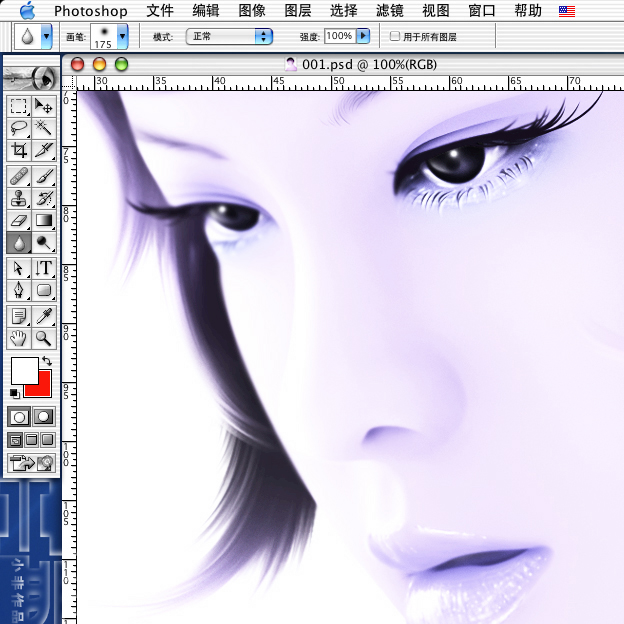Select the Pen tool
Screen dimensions: 624x624
19,290
